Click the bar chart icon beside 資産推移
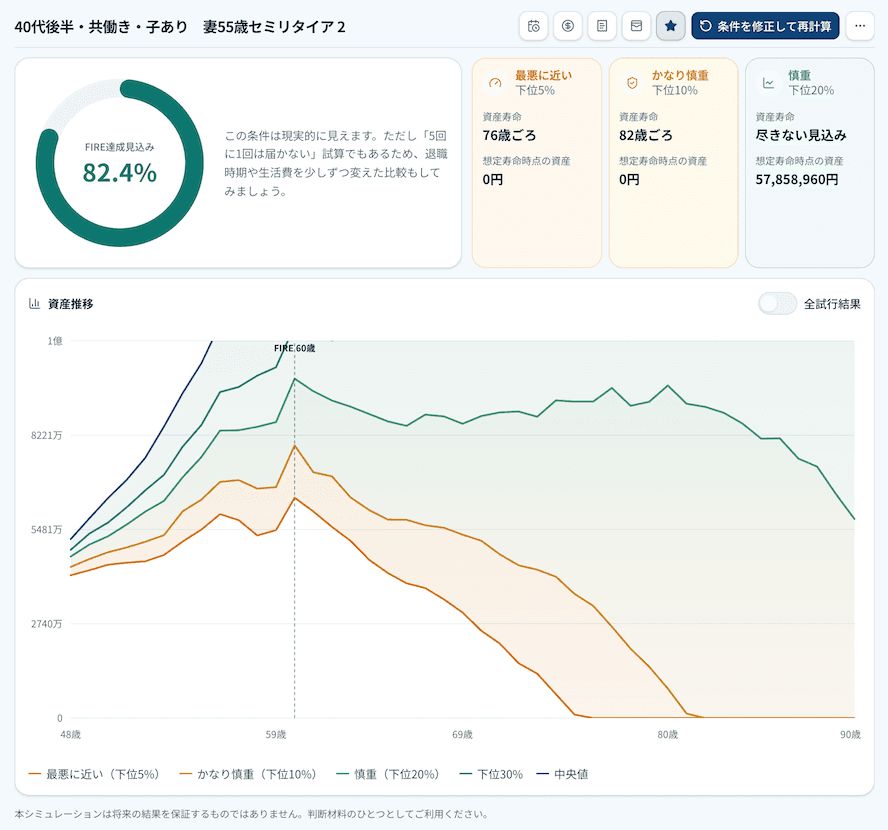 (35, 304)
